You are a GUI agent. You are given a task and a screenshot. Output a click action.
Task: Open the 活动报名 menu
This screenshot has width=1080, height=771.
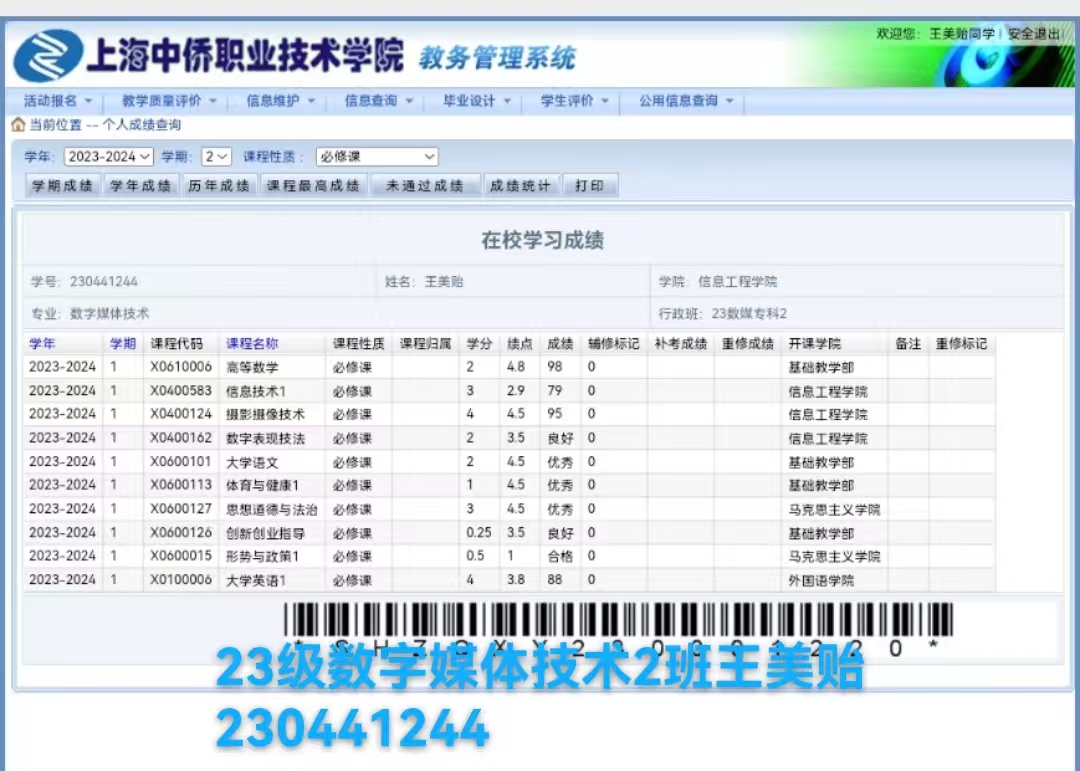(x=57, y=101)
